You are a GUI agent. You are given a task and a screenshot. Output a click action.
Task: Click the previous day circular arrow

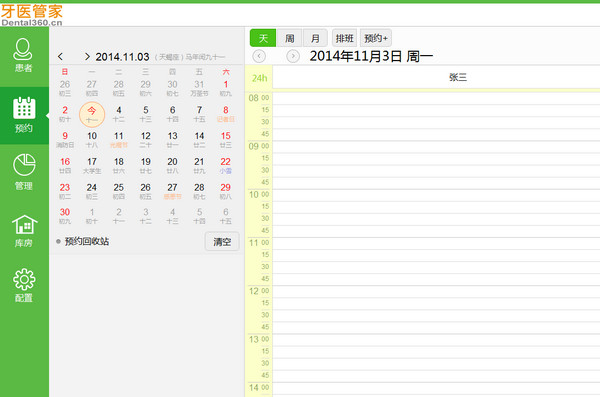click(x=259, y=56)
